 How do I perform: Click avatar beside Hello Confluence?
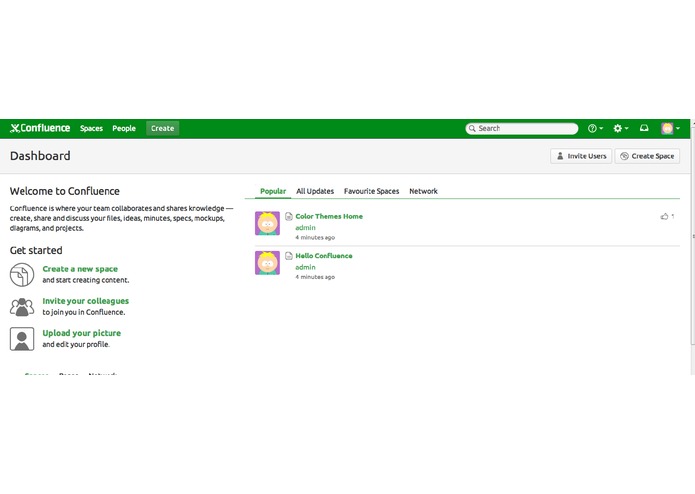pyautogui.click(x=267, y=263)
